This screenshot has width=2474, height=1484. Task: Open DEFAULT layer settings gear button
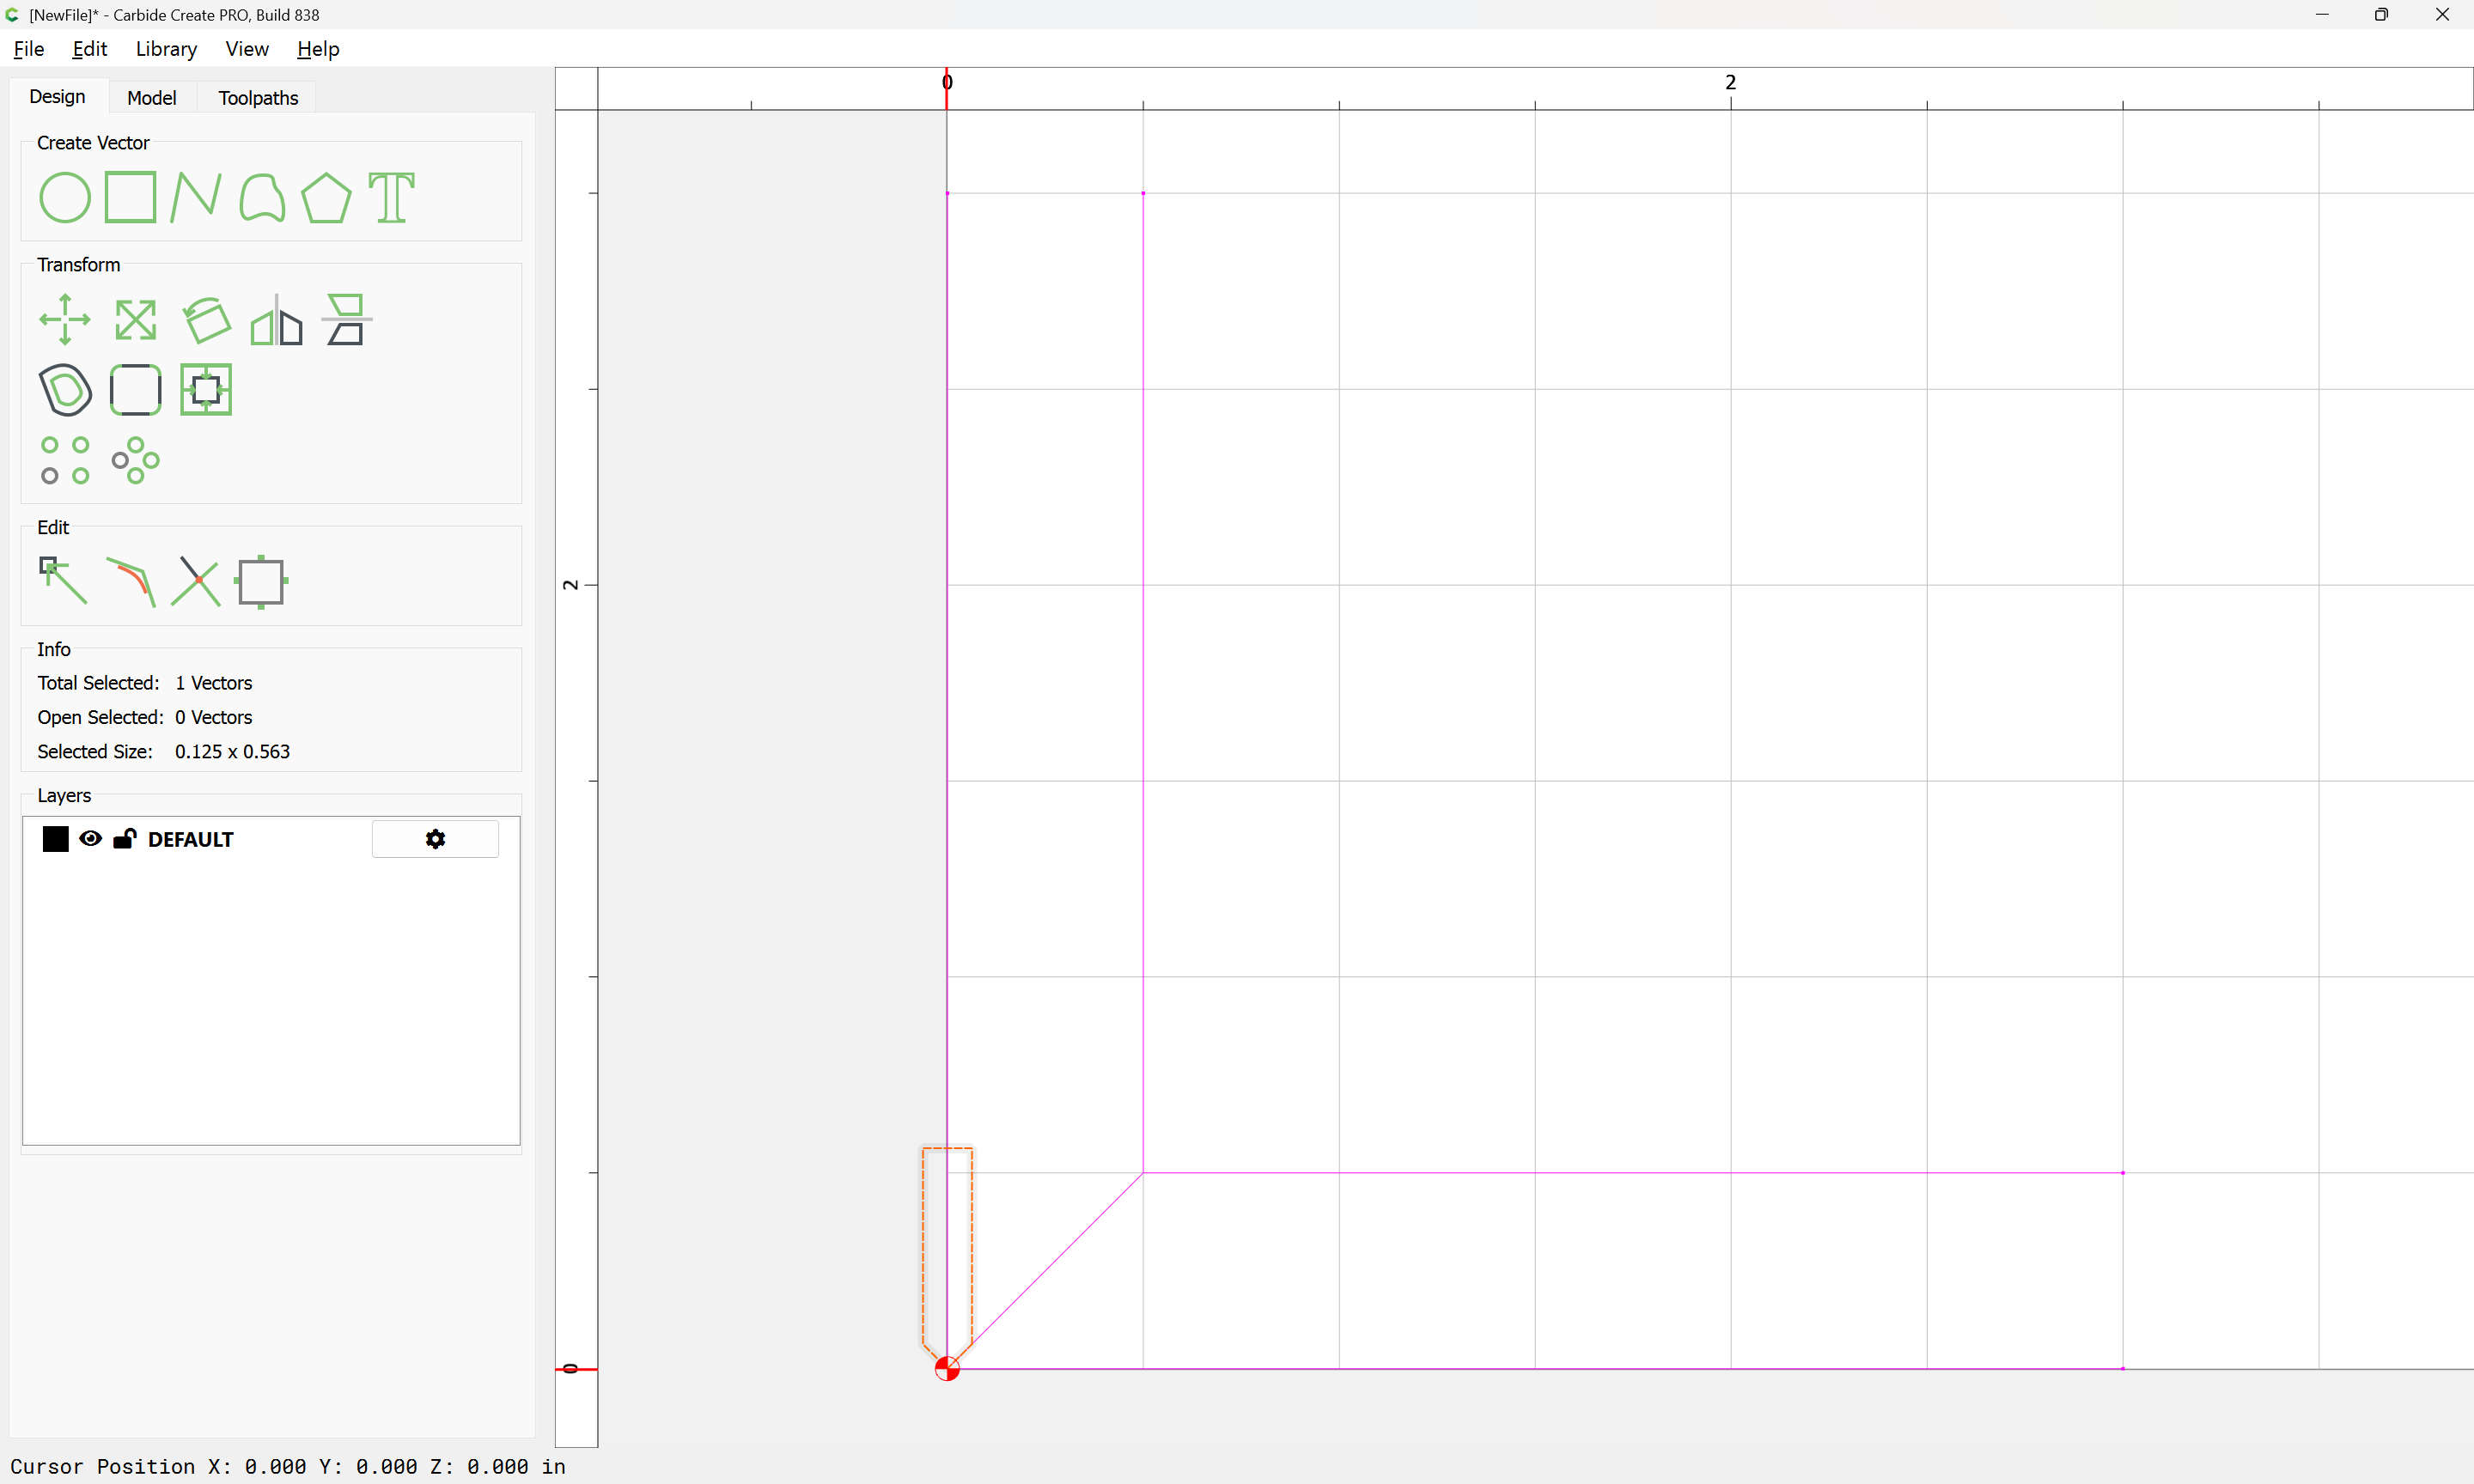435,839
